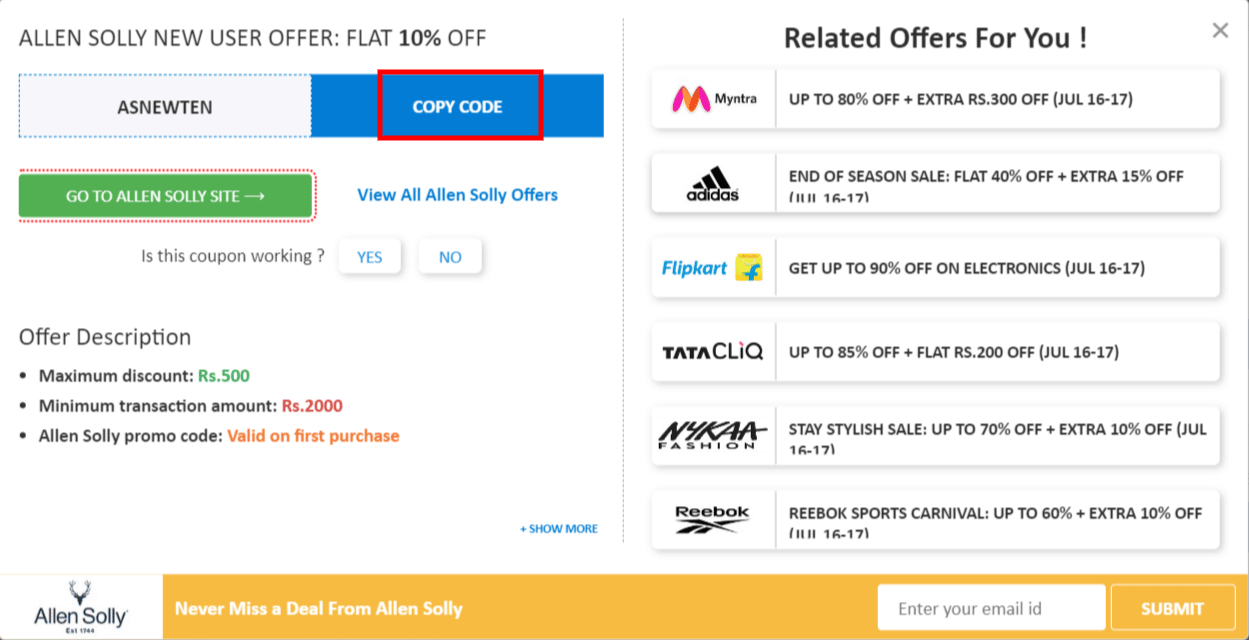
Task: Expand offer details via SHOW MORE
Action: click(558, 528)
